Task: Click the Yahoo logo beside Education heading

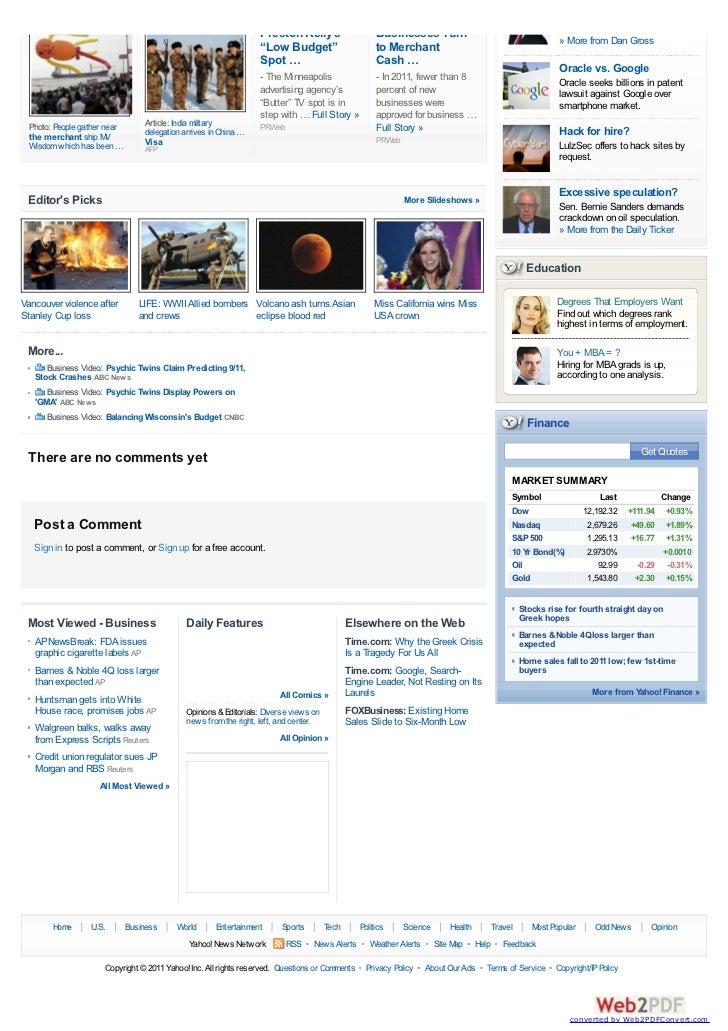Action: pyautogui.click(x=511, y=268)
